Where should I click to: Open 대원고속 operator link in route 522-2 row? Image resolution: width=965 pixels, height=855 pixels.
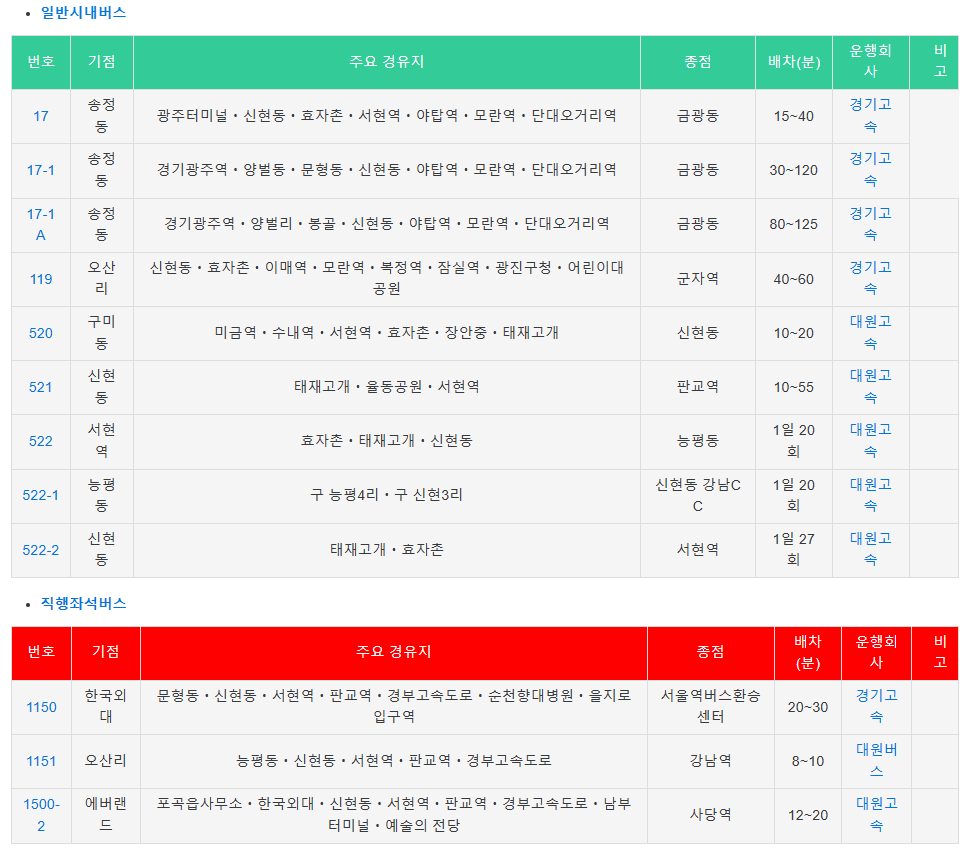870,549
